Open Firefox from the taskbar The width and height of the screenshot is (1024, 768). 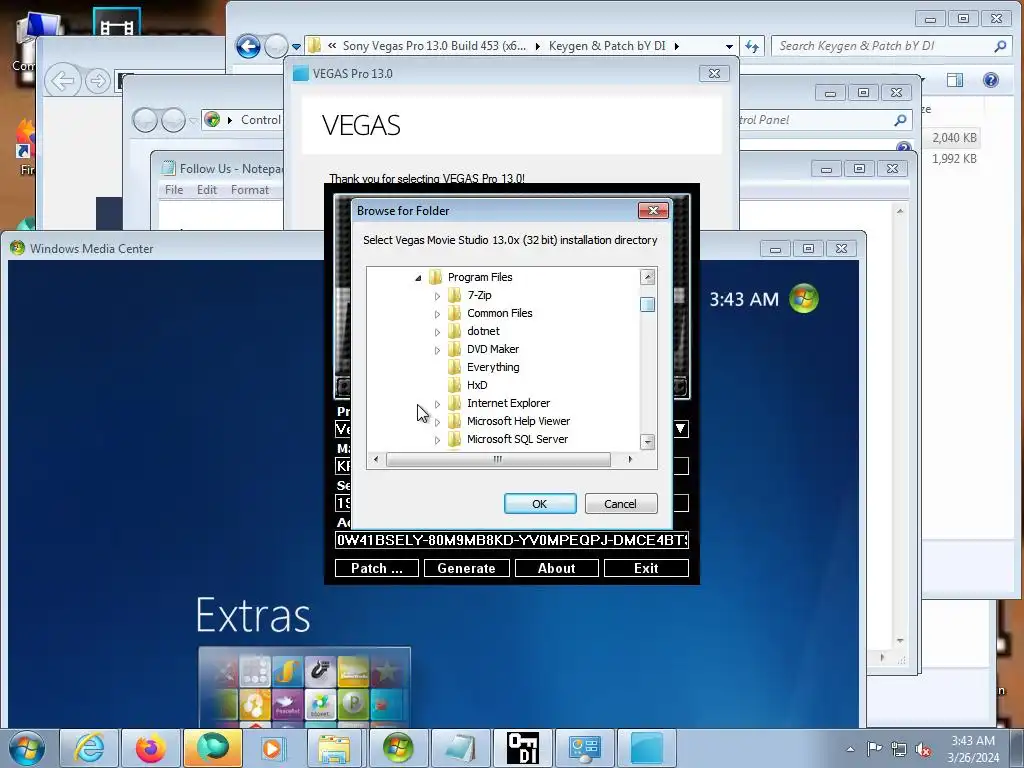pyautogui.click(x=151, y=748)
